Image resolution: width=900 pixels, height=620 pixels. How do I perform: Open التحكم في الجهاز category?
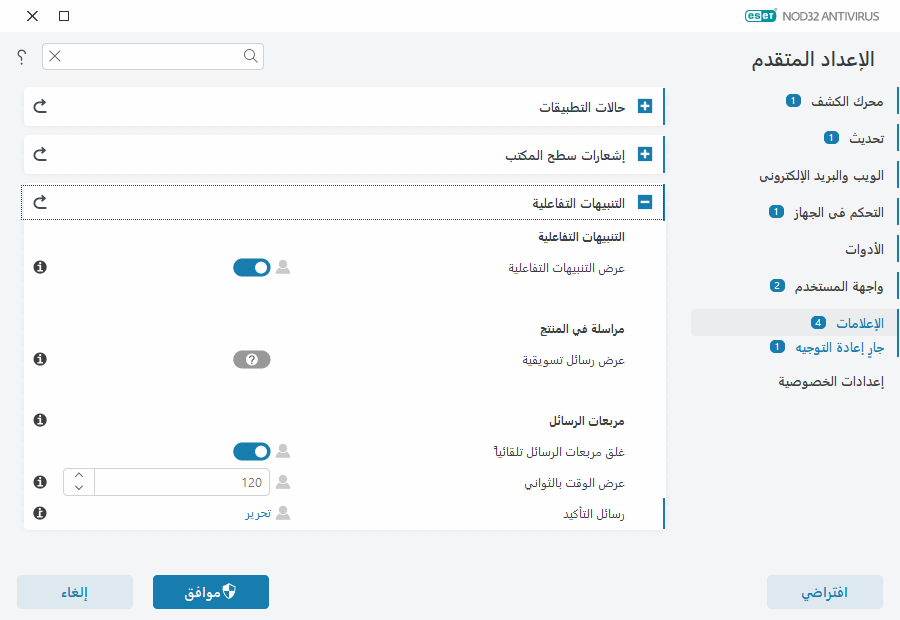click(839, 212)
